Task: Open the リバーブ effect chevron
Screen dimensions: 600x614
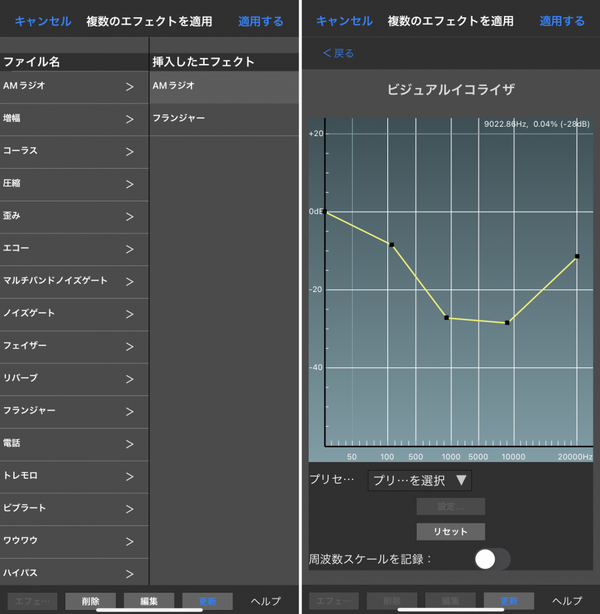Action: click(130, 379)
